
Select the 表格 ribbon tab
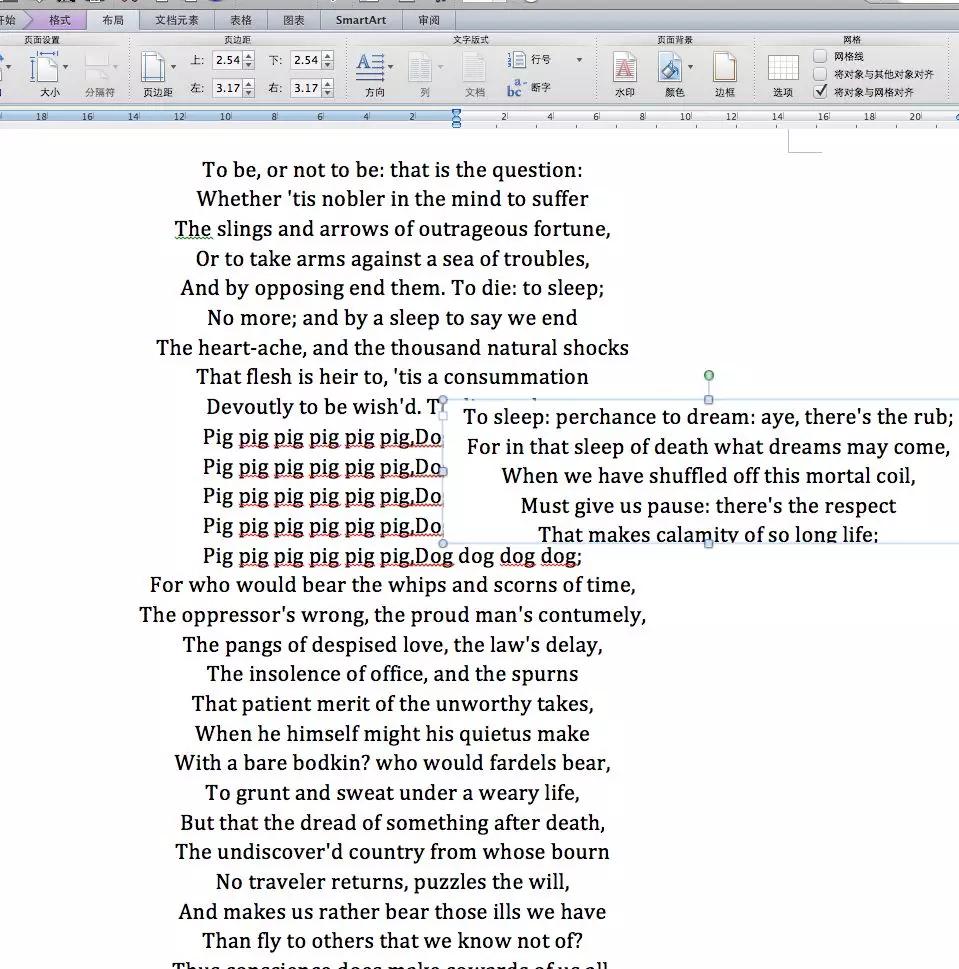click(x=241, y=20)
